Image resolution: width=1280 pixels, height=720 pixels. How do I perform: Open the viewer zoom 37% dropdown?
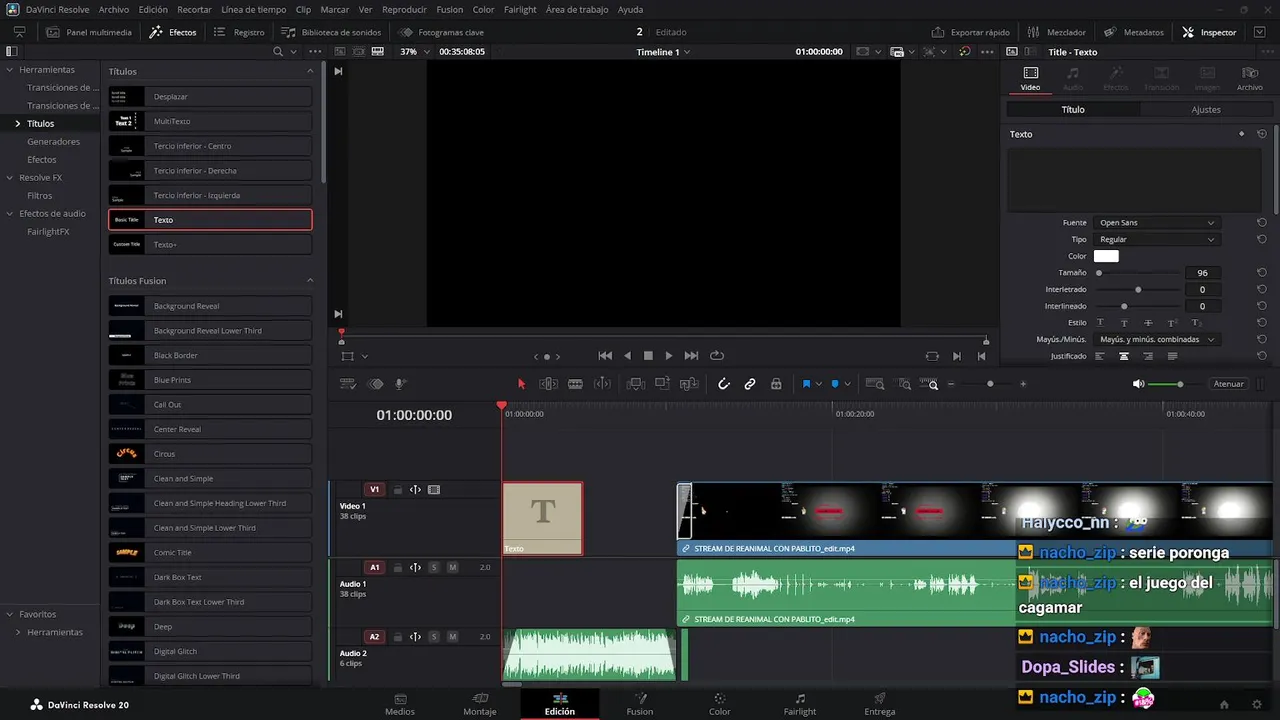coord(415,52)
